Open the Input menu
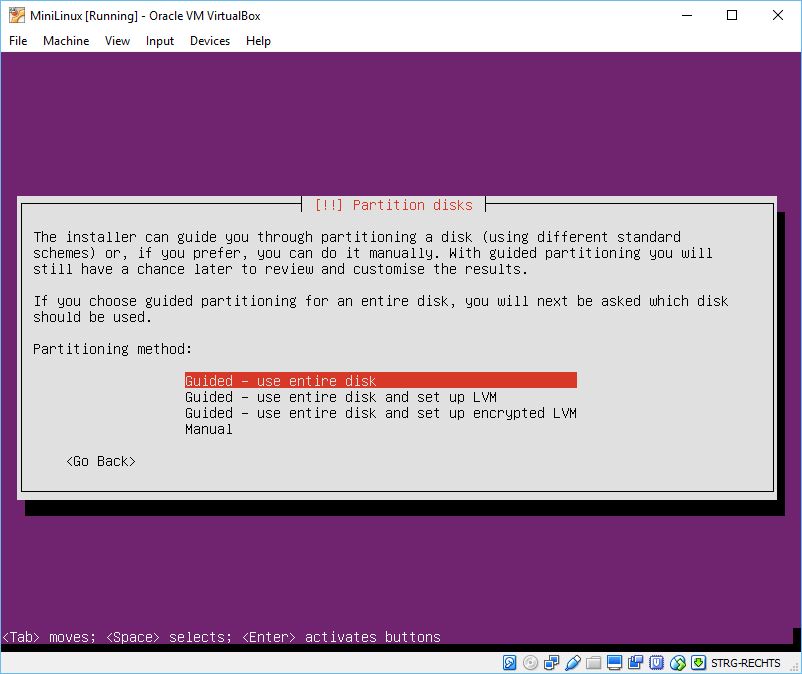This screenshot has height=674, width=802. click(x=160, y=41)
